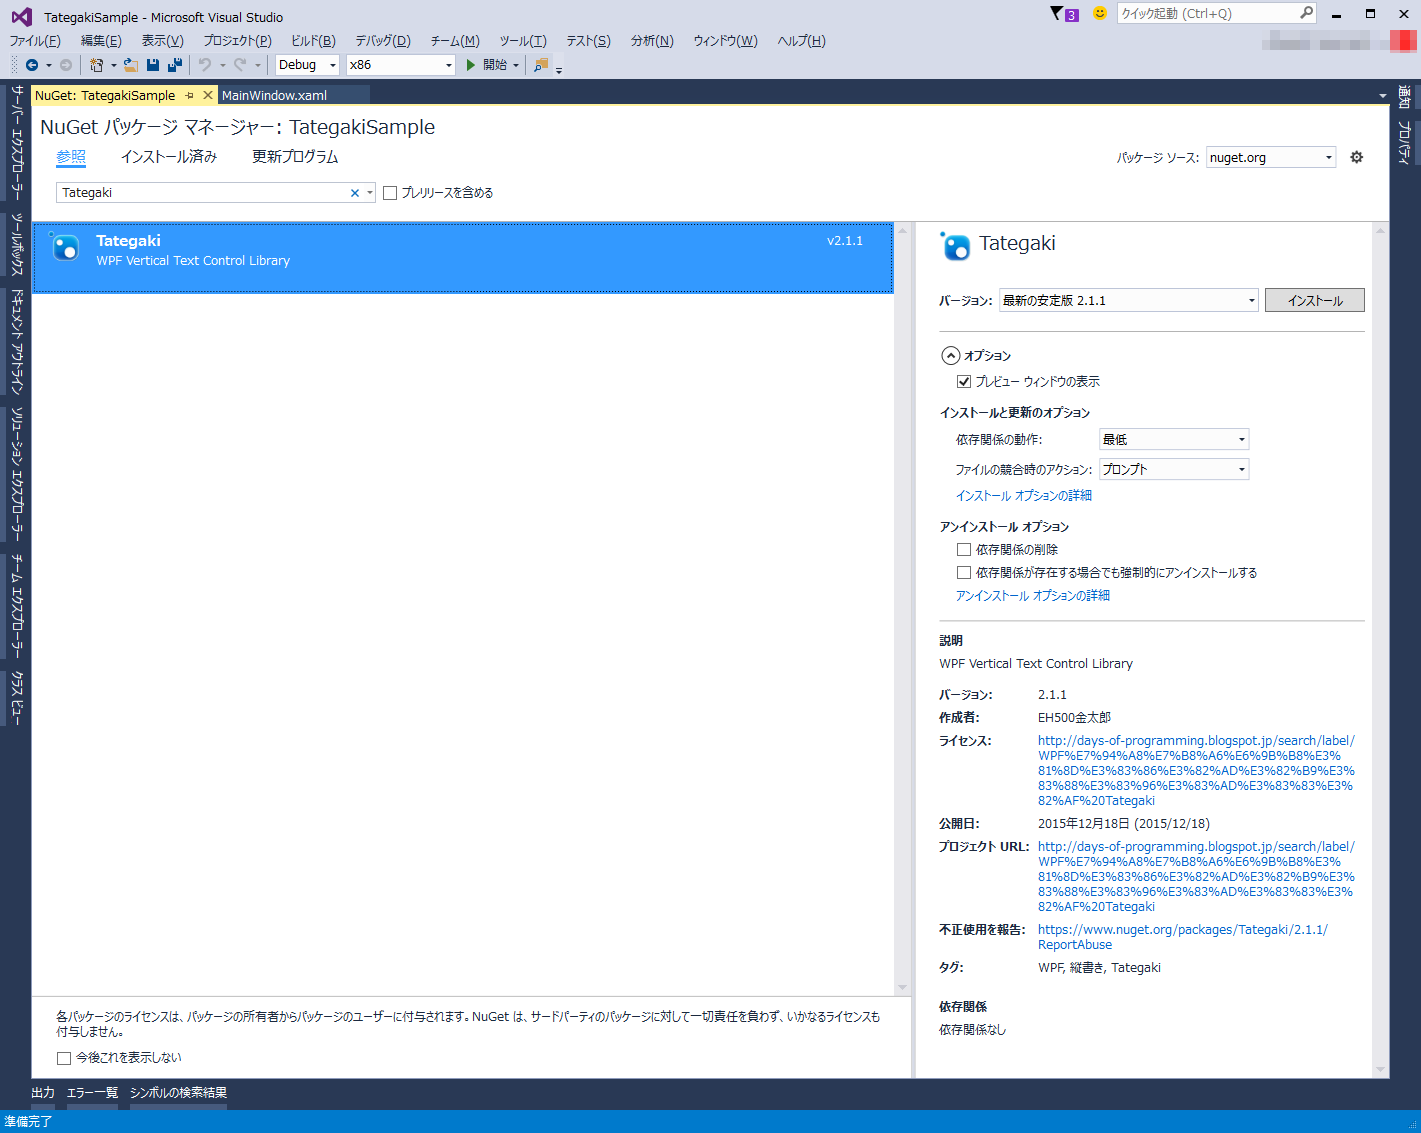Image resolution: width=1421 pixels, height=1133 pixels.
Task: Open the Error List panel tab
Action: coord(92,1093)
